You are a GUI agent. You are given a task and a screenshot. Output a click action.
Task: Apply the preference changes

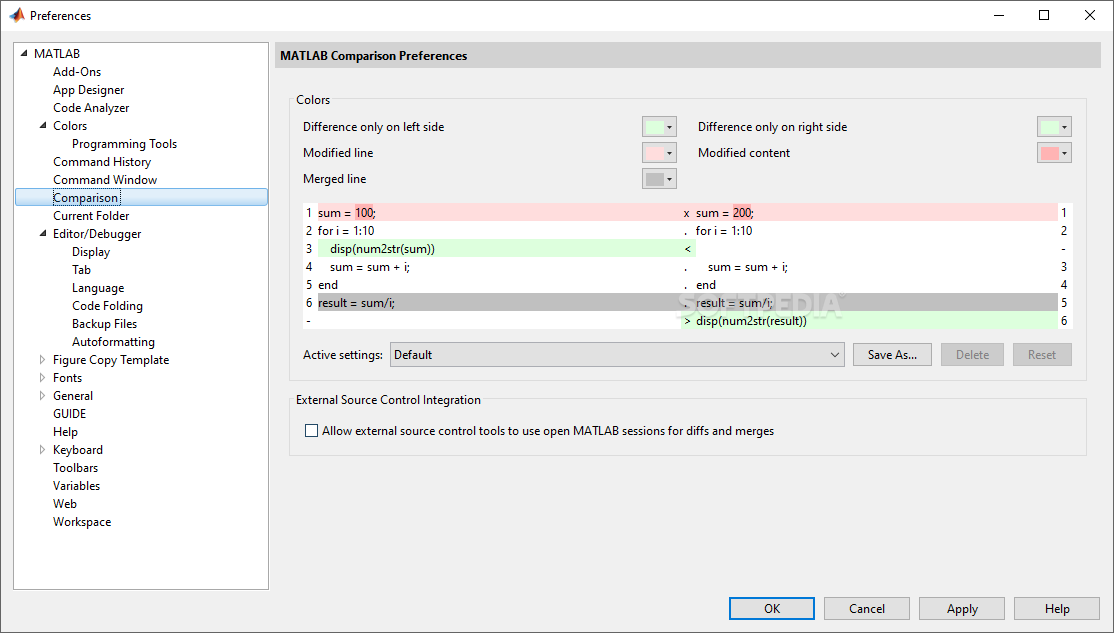[962, 609]
